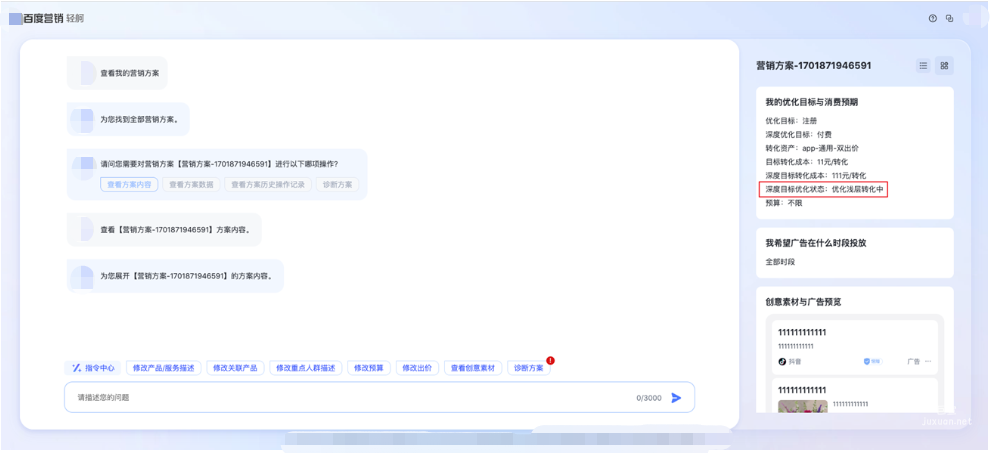Open the 指令中心 command center
990x453 pixels.
pyautogui.click(x=93, y=368)
